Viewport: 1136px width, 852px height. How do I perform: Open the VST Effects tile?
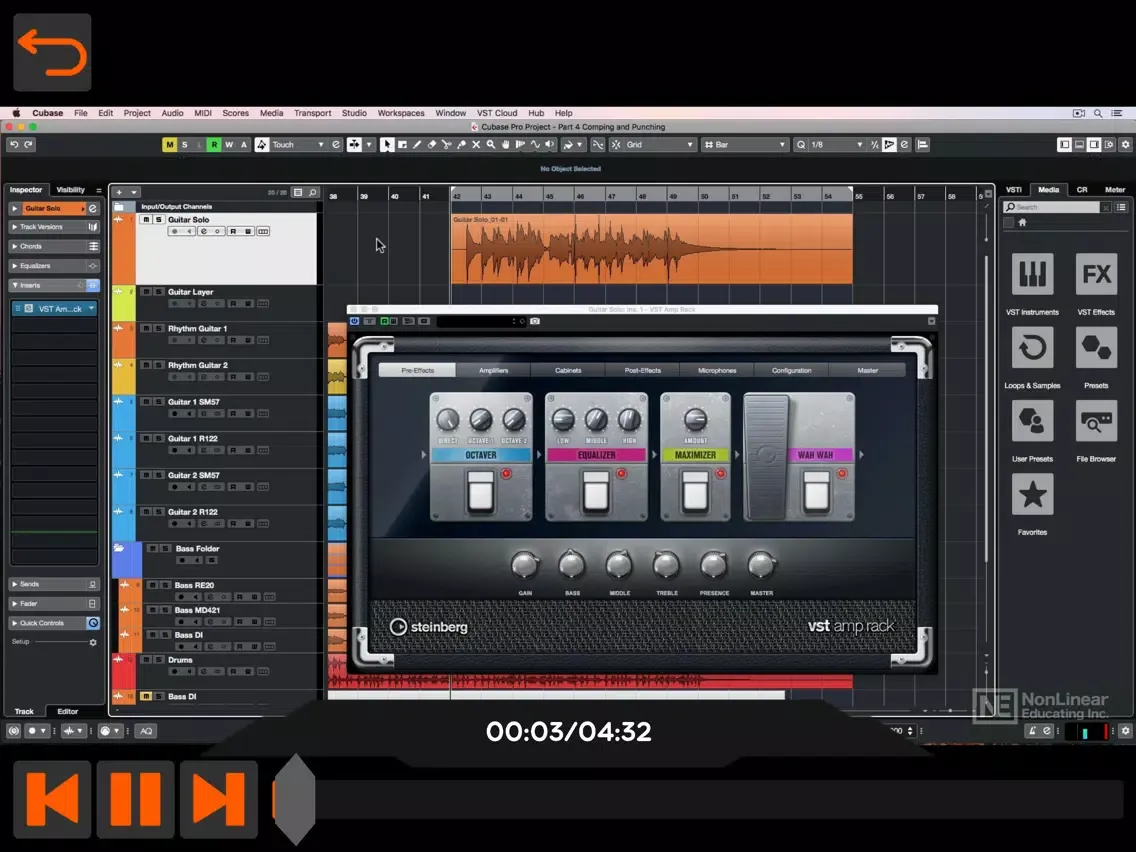1095,274
